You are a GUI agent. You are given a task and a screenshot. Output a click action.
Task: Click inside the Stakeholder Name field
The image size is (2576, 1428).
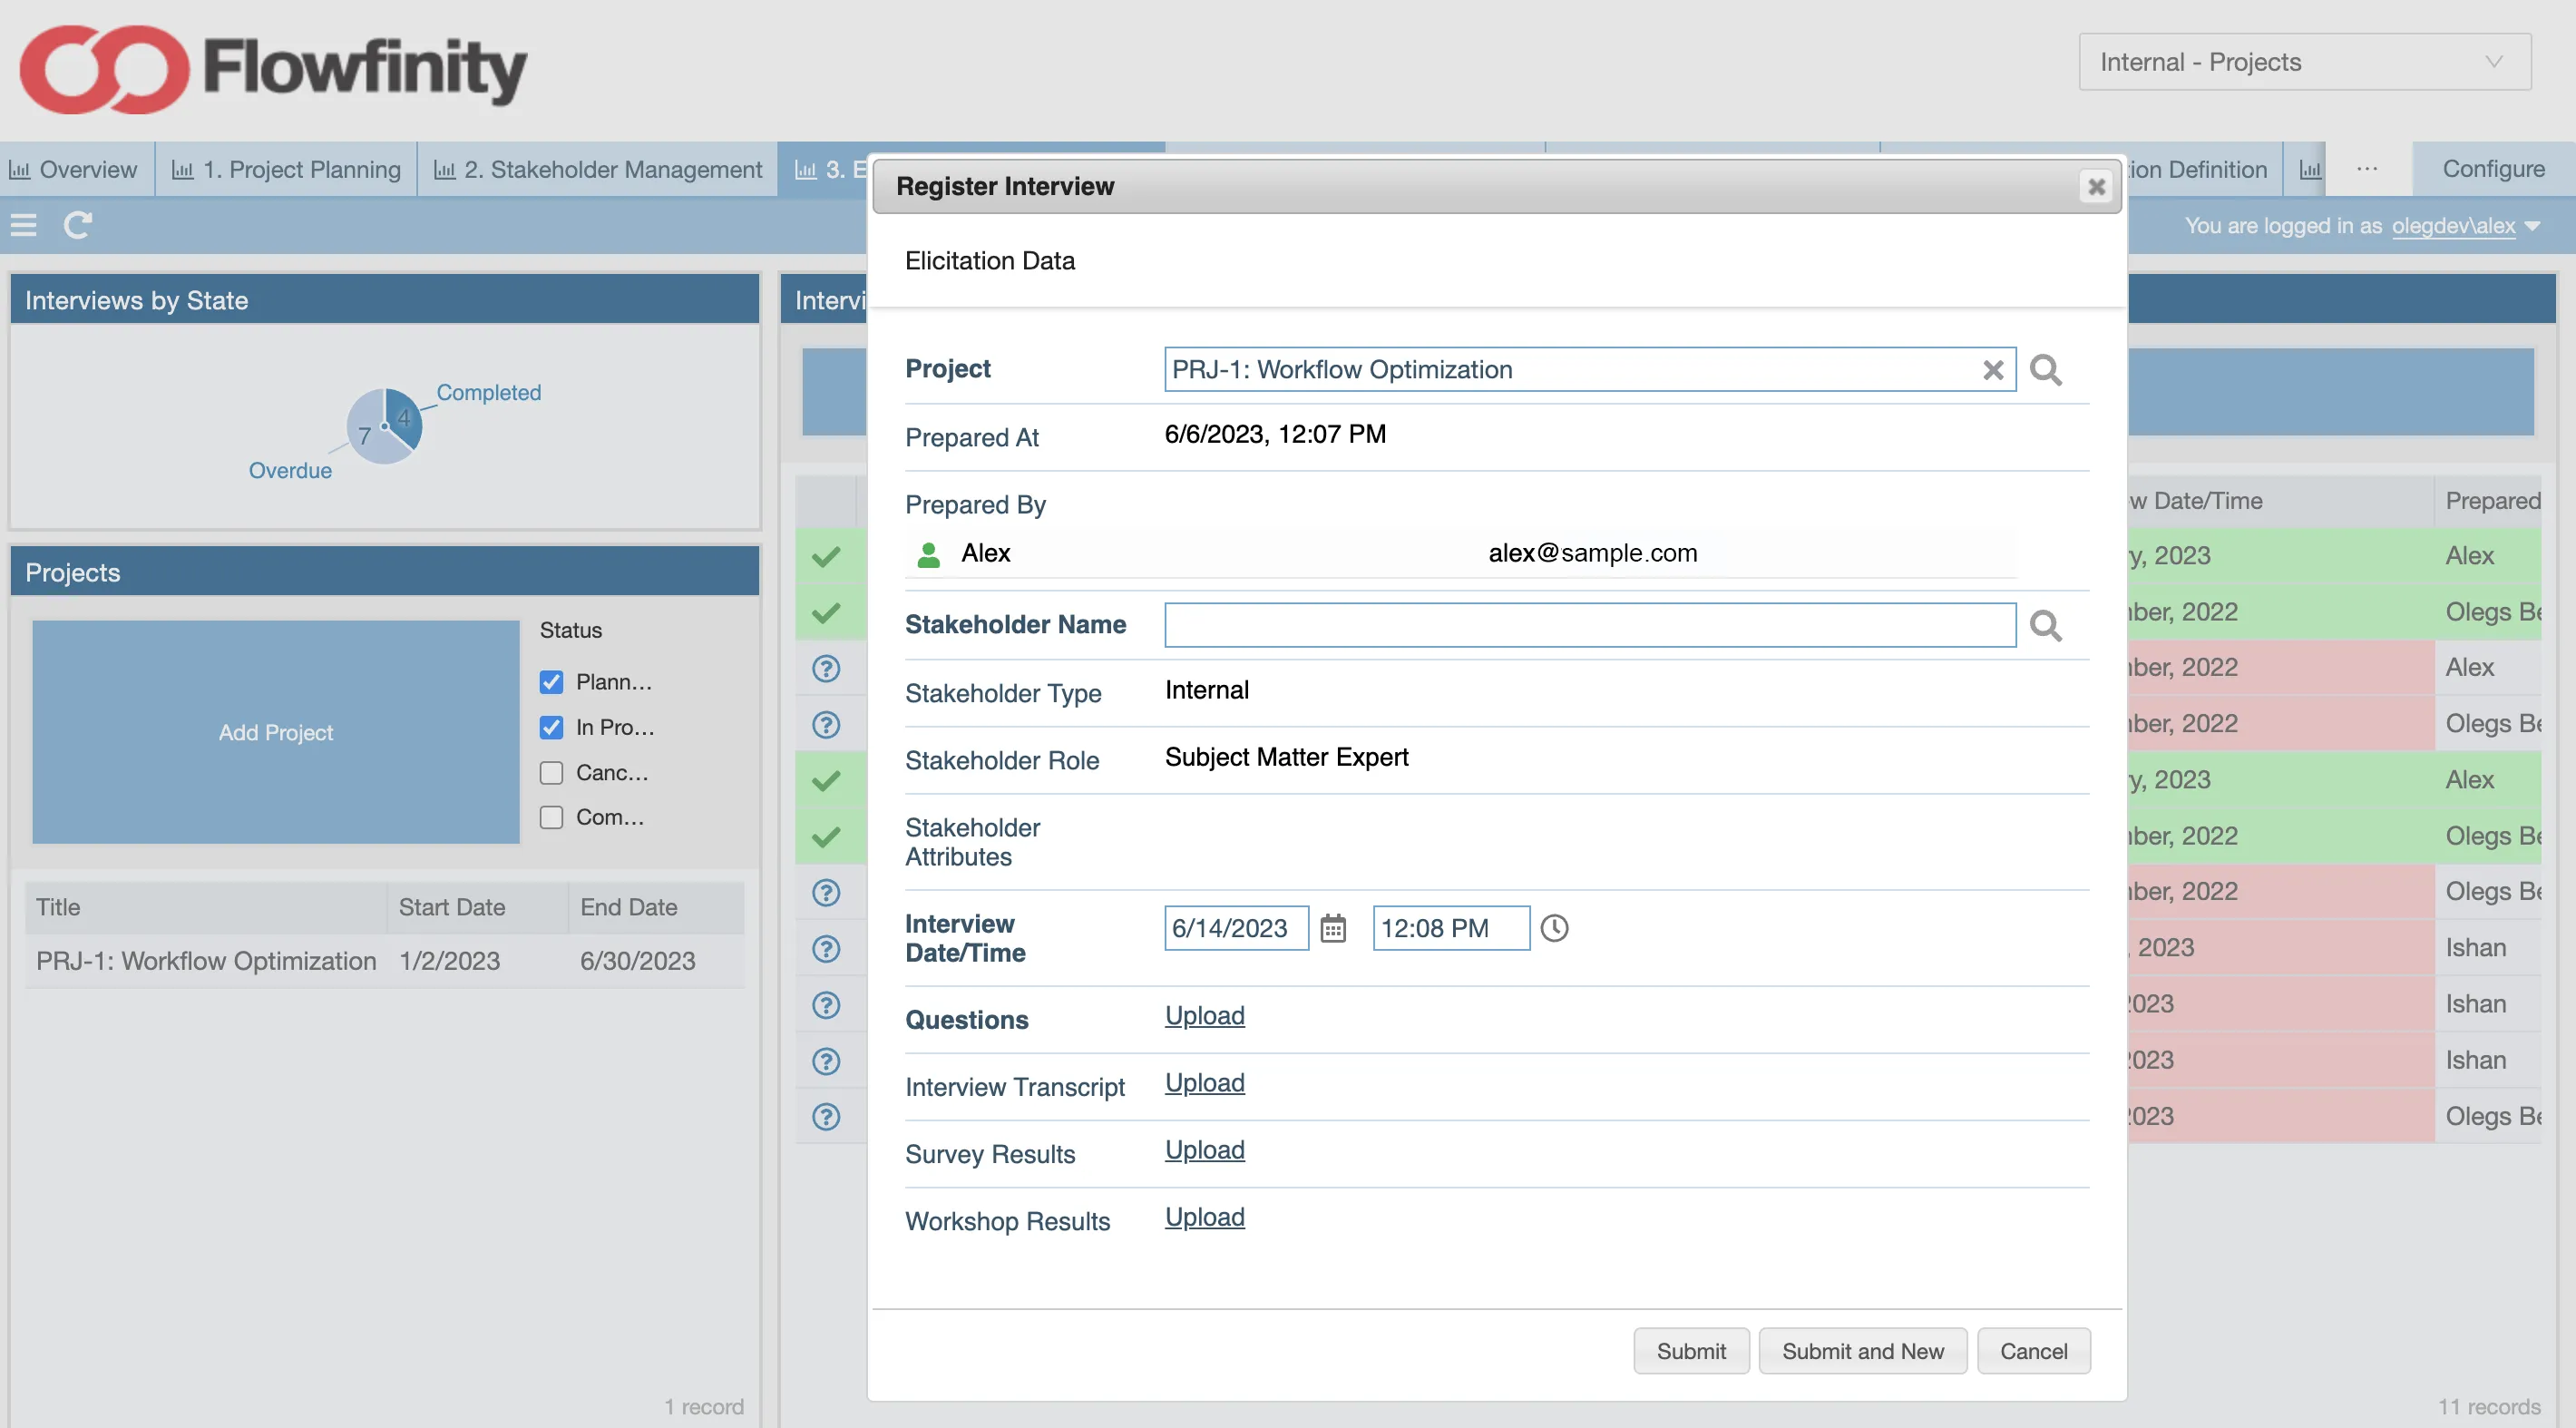[1590, 625]
